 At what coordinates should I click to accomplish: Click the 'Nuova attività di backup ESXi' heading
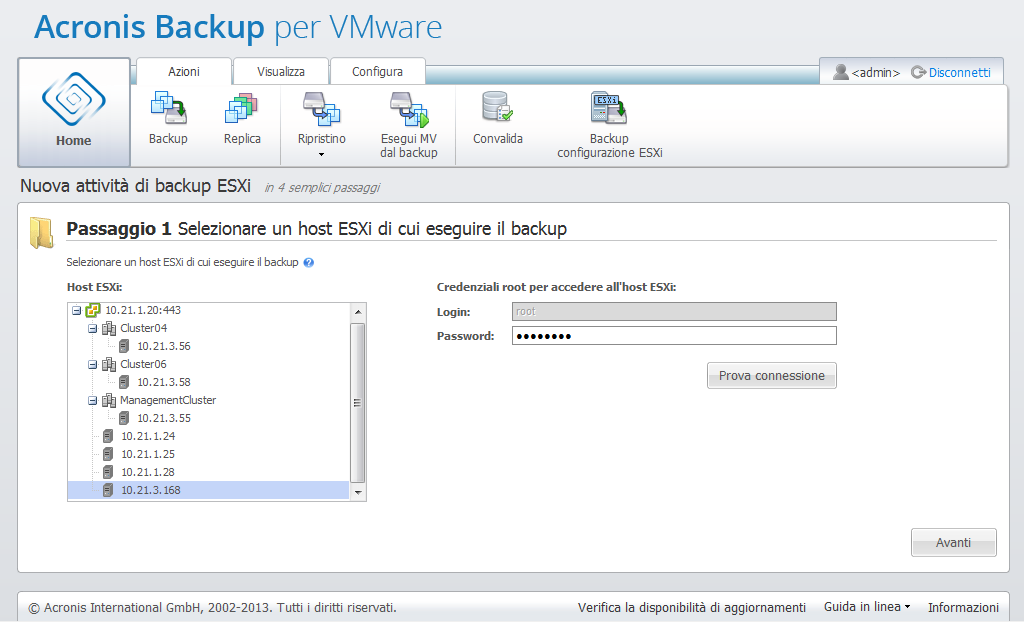coord(136,186)
